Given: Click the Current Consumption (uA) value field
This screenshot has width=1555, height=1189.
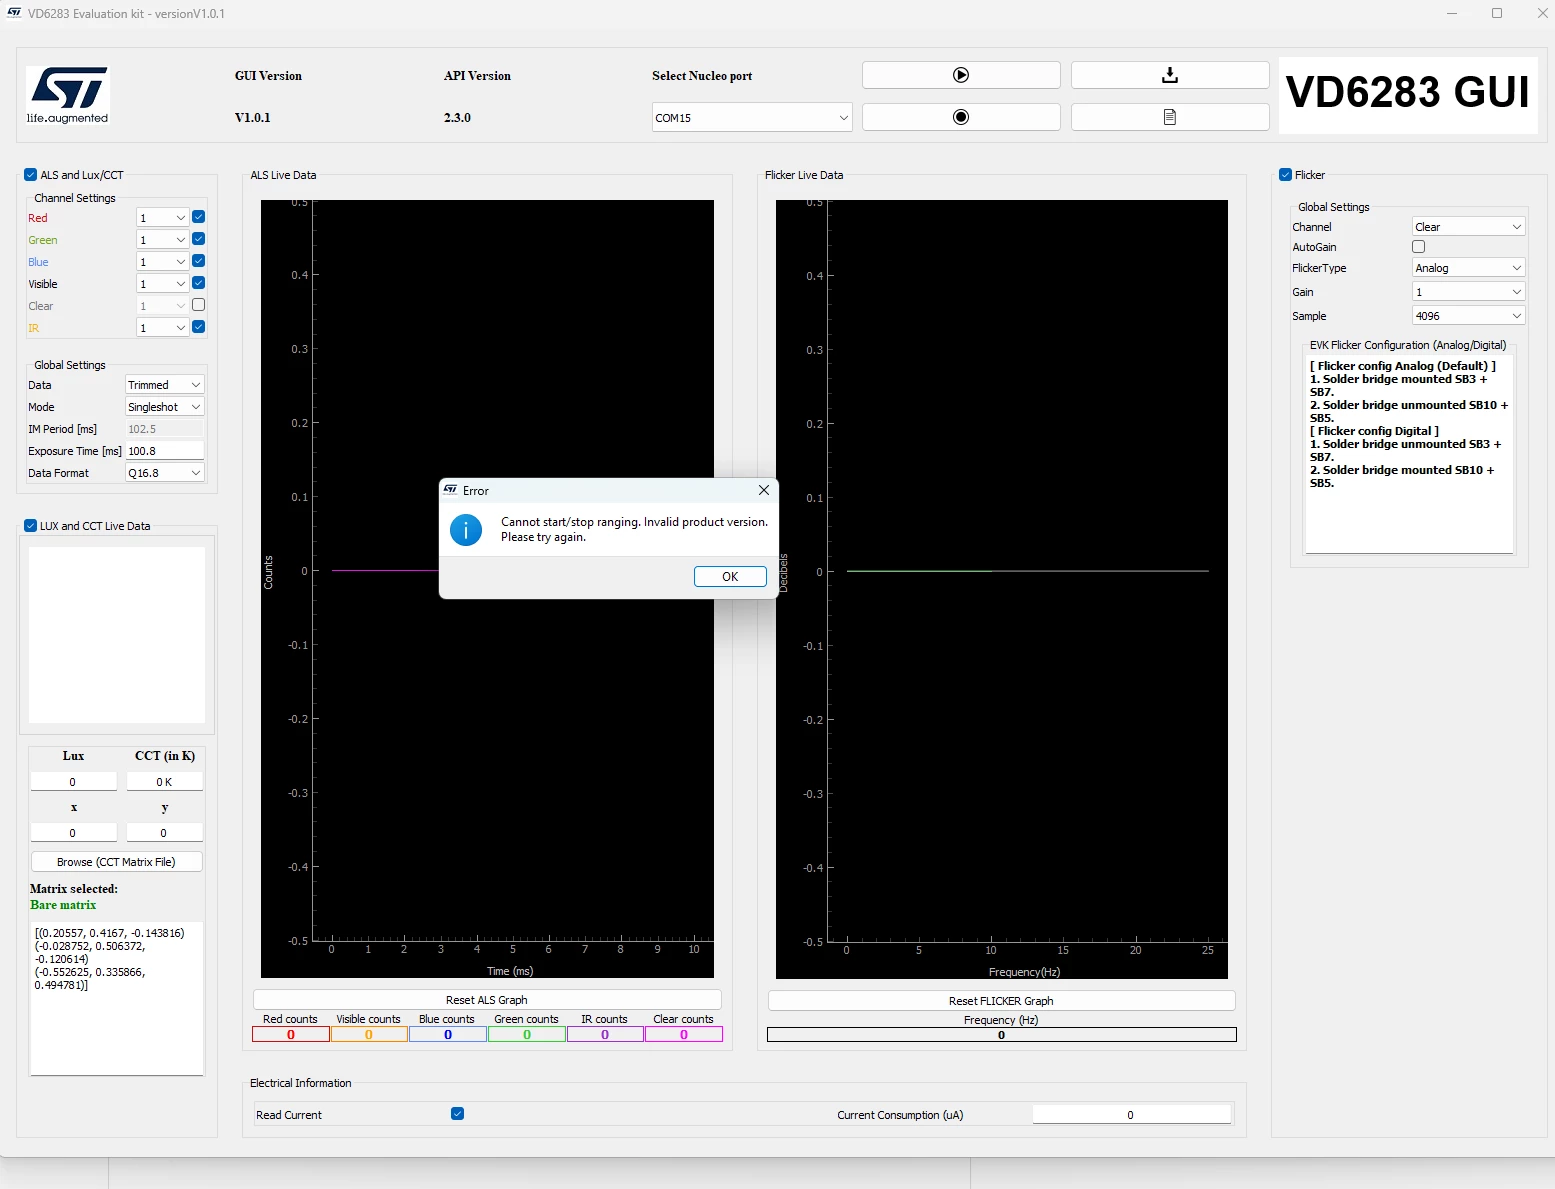Looking at the screenshot, I should [1131, 1115].
